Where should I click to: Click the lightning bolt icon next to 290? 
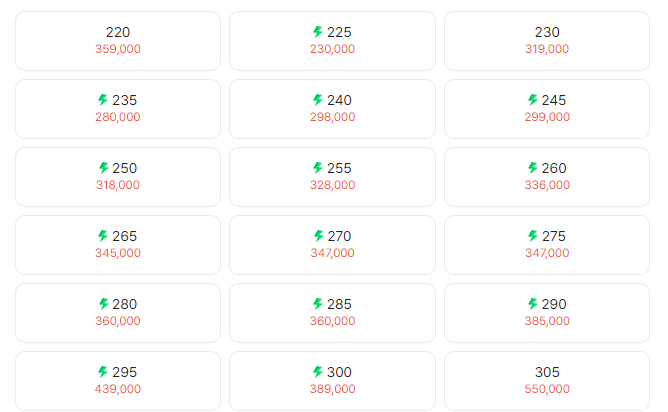[x=533, y=304]
